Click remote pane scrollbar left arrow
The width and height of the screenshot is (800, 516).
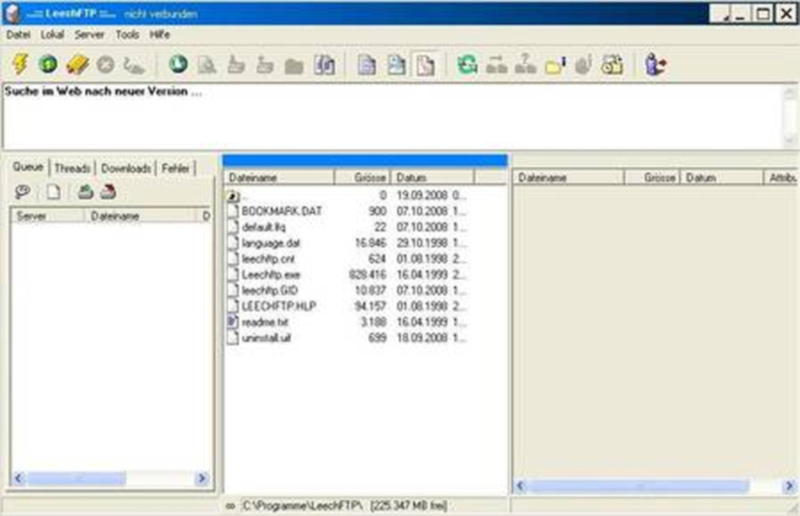[x=520, y=485]
